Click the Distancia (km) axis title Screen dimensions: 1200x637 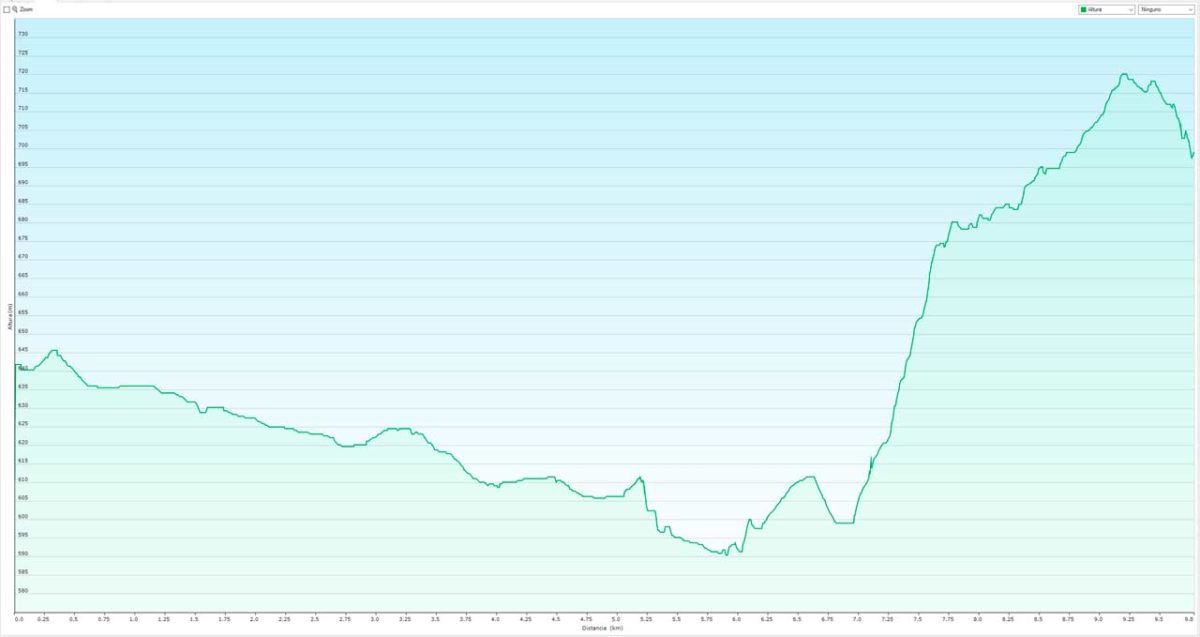tap(601, 628)
